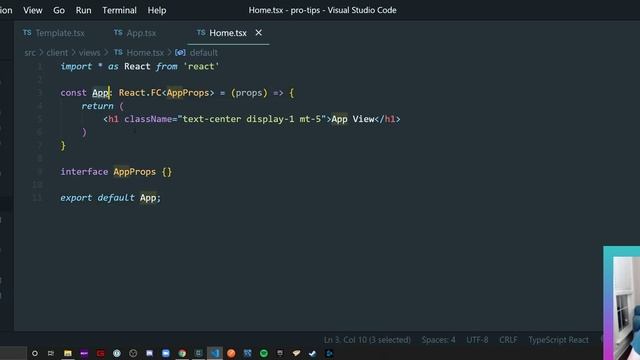The width and height of the screenshot is (640, 360).
Task: Click the 'text-center display-1 mt-5' string
Action: (251, 119)
